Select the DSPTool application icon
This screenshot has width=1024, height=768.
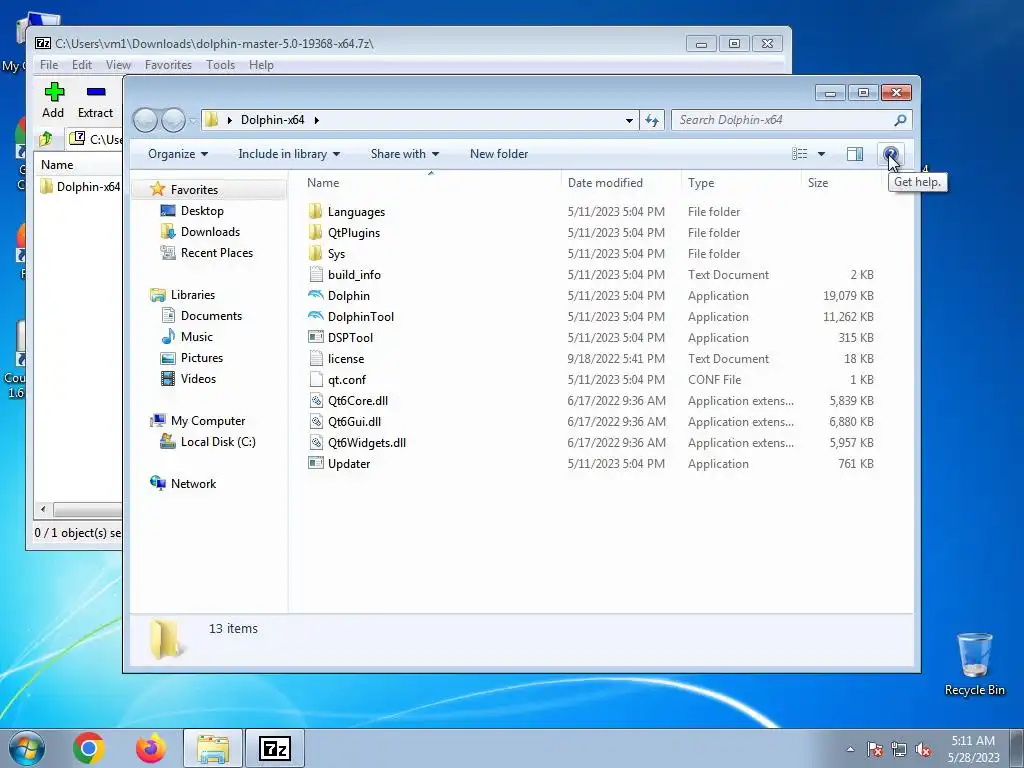coord(316,337)
